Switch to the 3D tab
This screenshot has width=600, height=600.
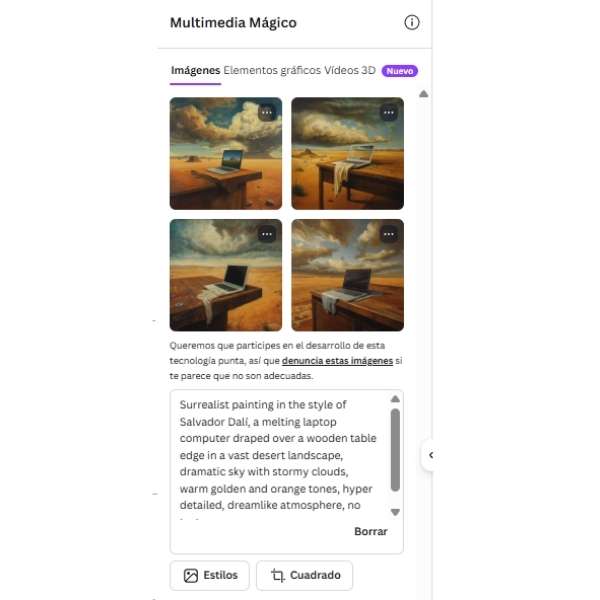(368, 70)
